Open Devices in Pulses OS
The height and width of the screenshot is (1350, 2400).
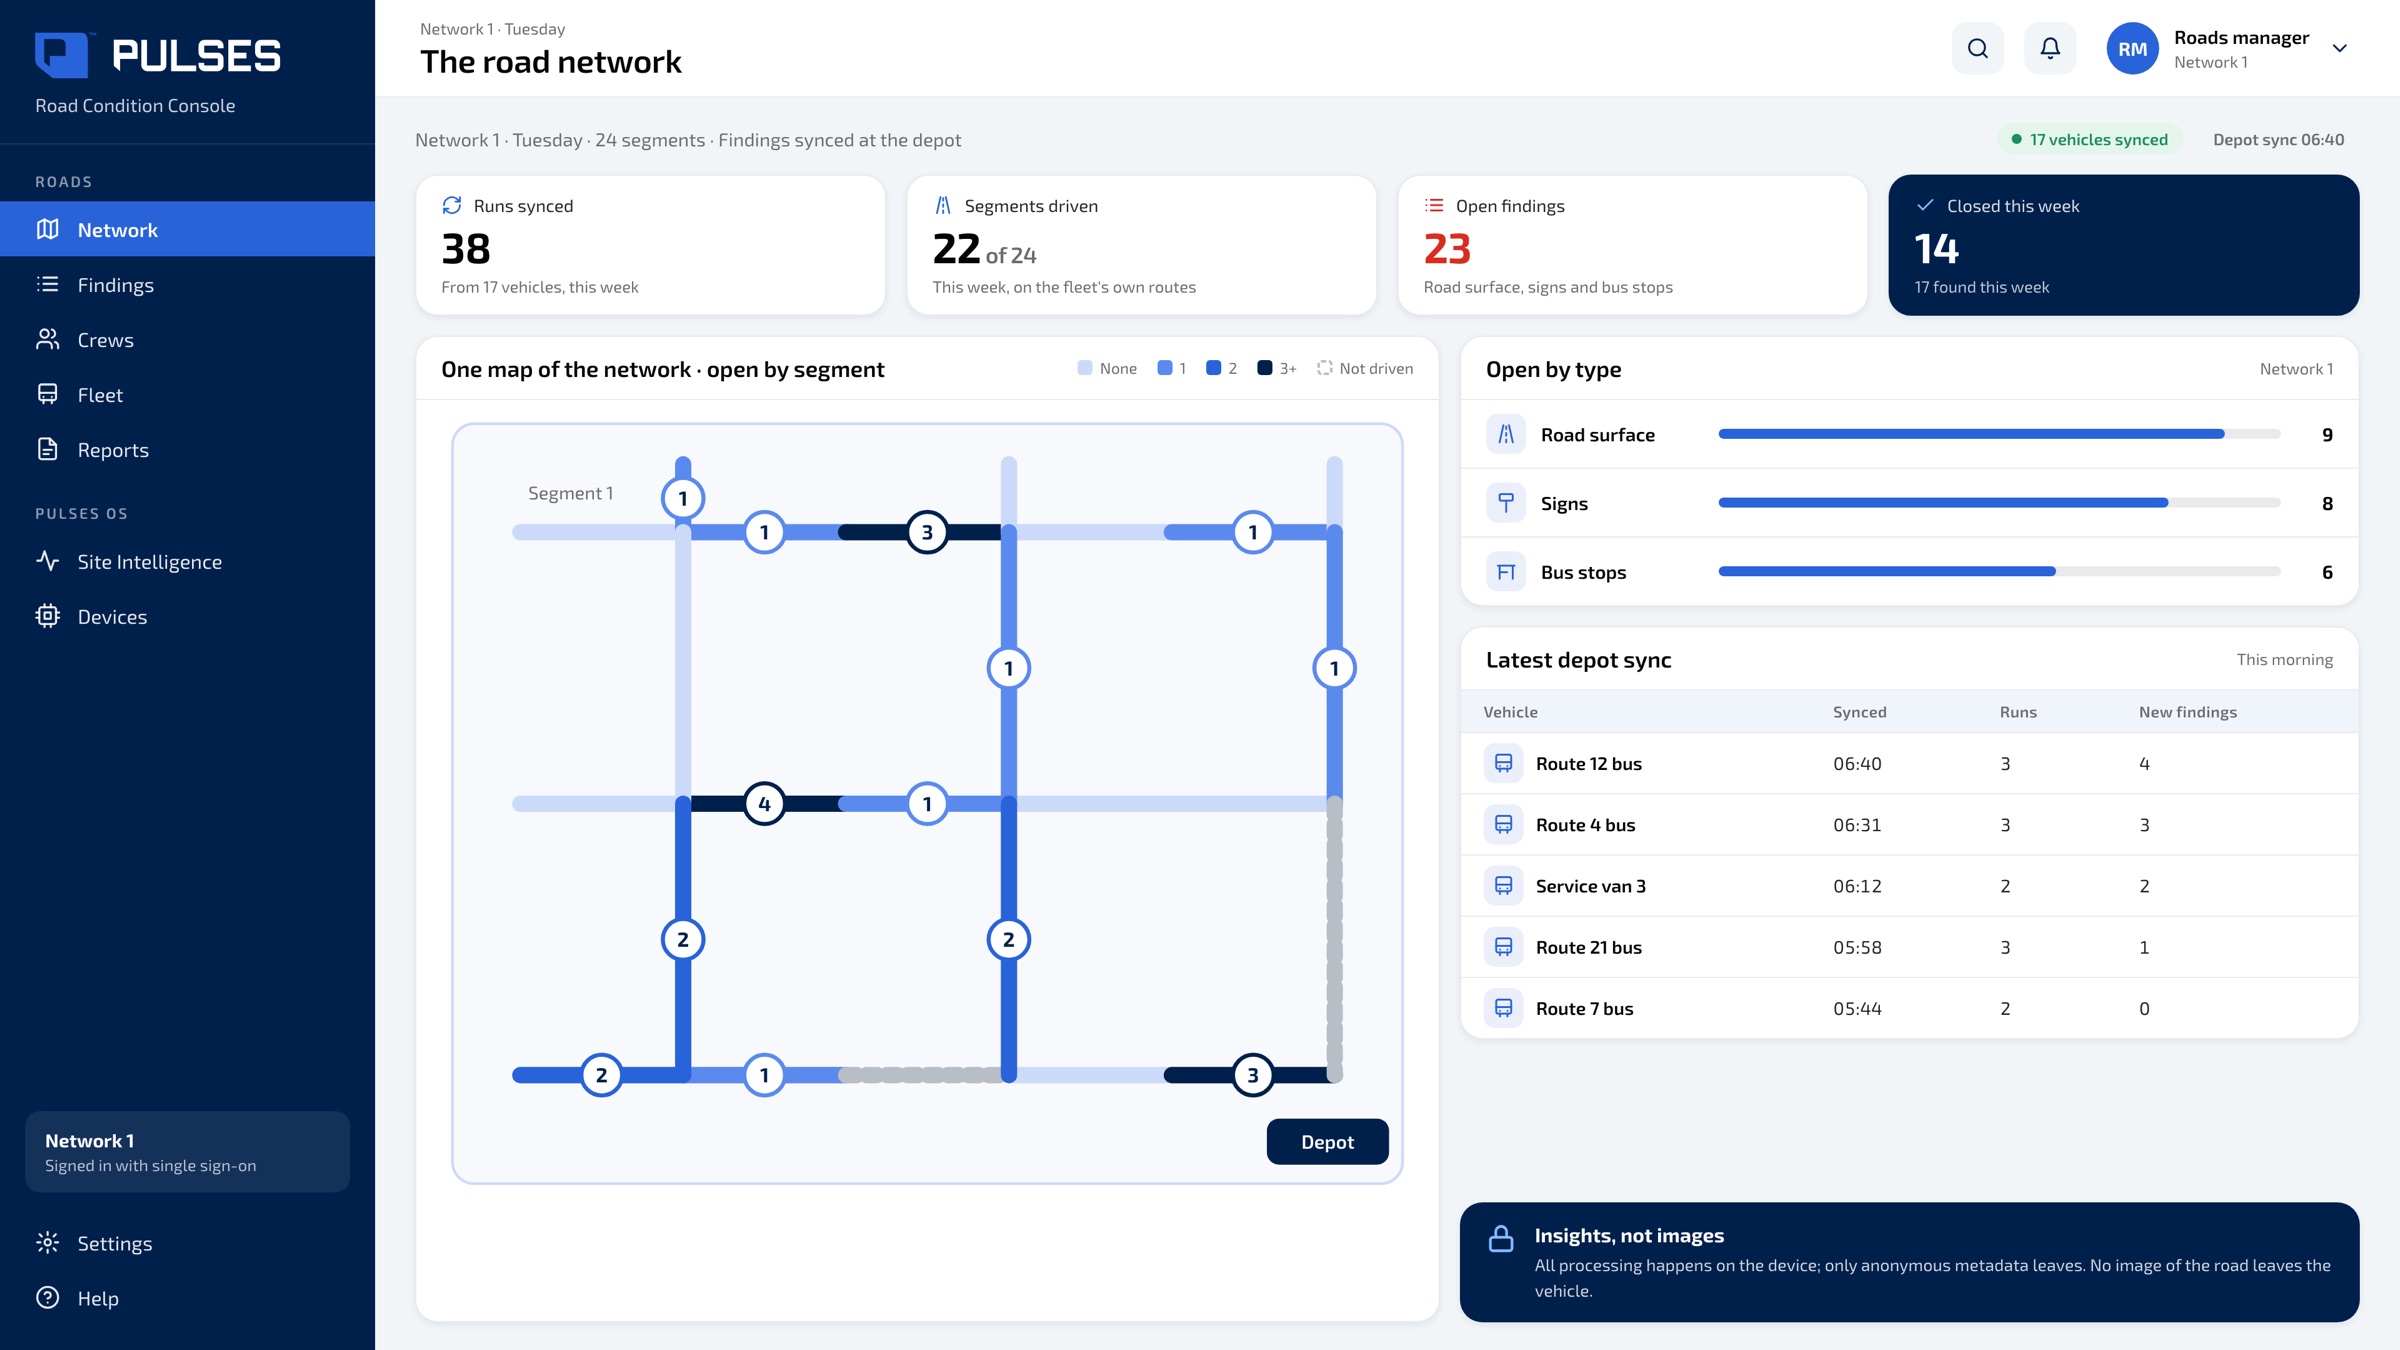(187, 616)
